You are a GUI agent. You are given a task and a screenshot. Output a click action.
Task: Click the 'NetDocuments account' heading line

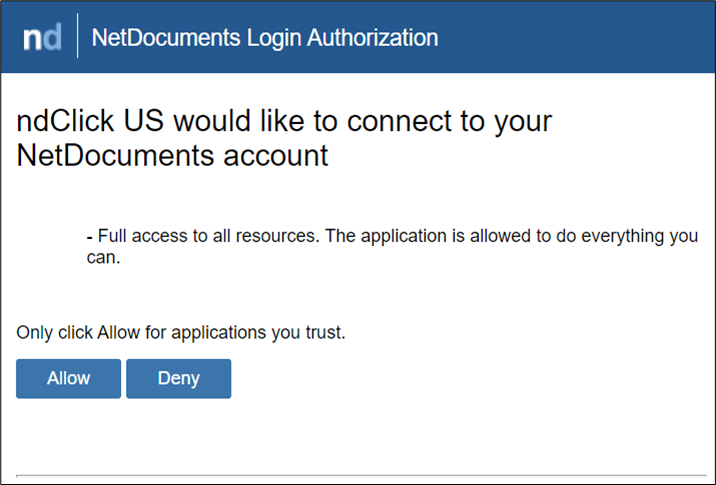click(172, 156)
